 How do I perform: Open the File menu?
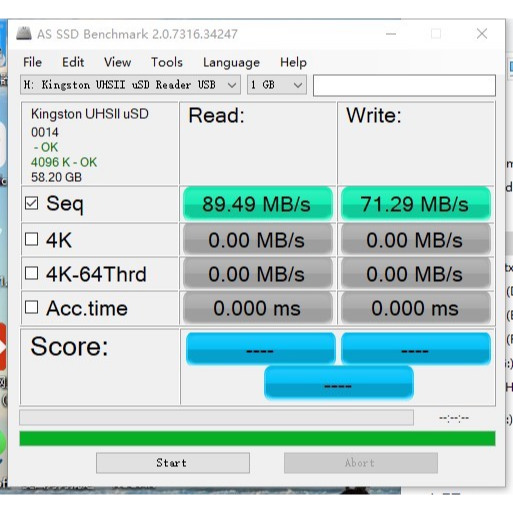[32, 62]
